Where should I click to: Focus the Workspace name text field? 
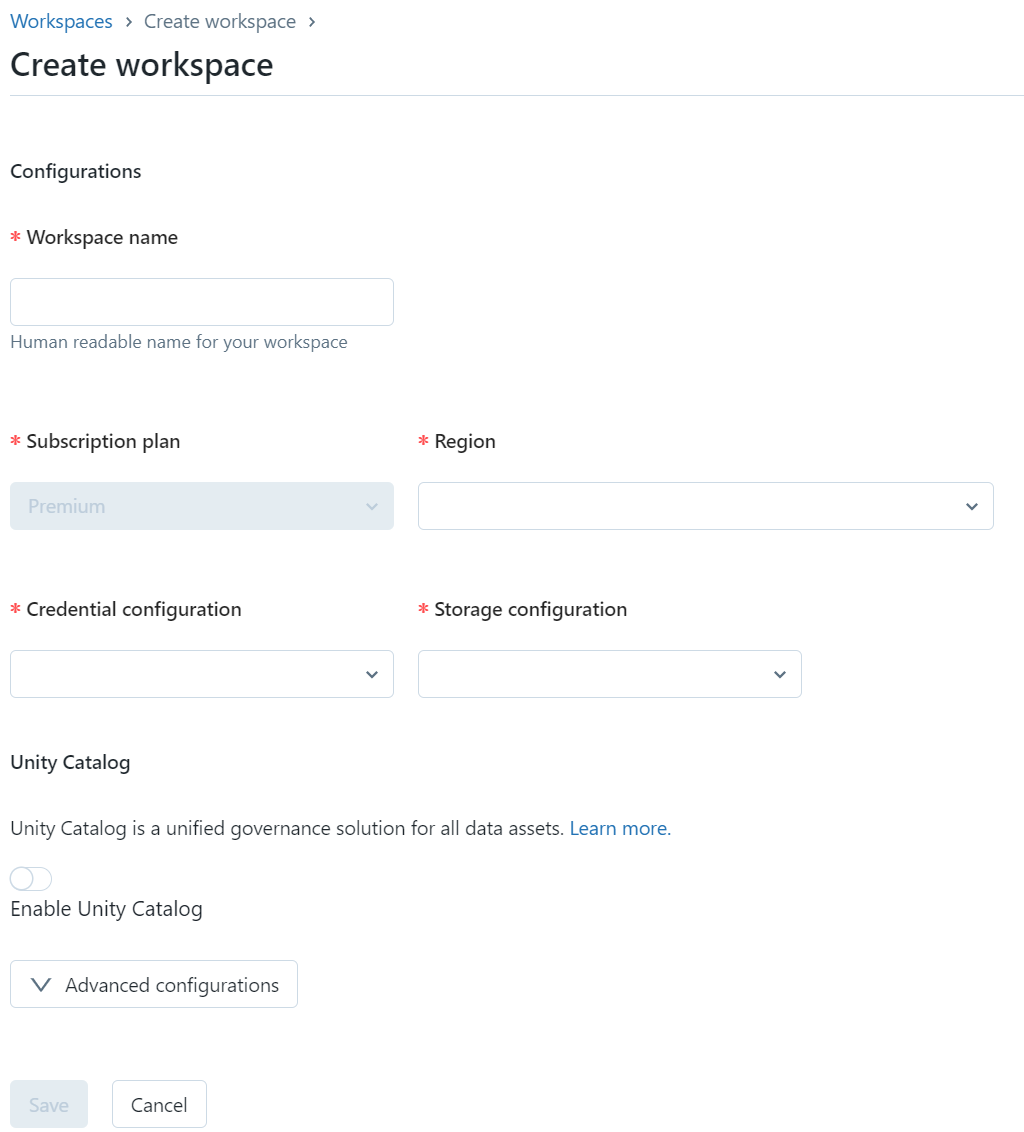point(201,302)
